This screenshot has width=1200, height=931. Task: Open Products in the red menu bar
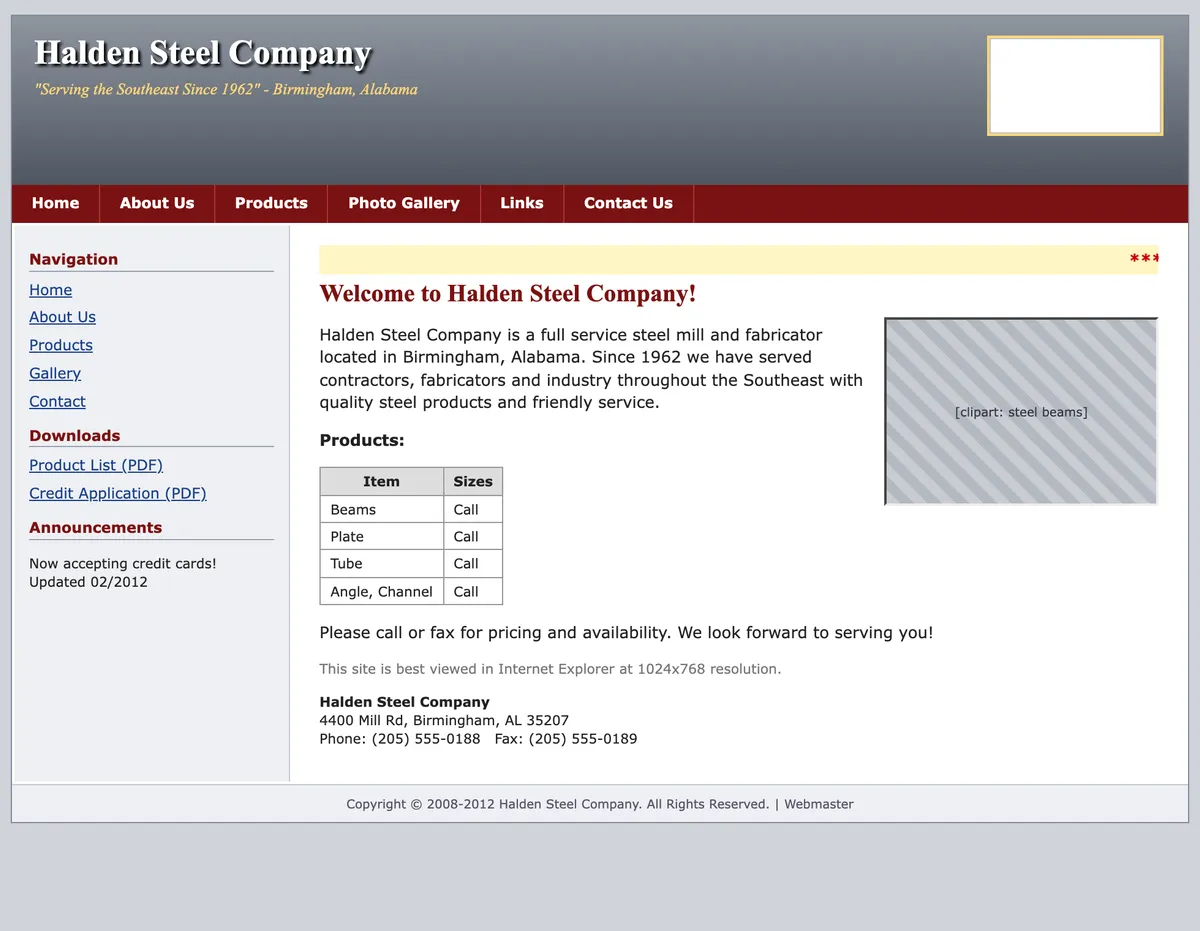271,203
